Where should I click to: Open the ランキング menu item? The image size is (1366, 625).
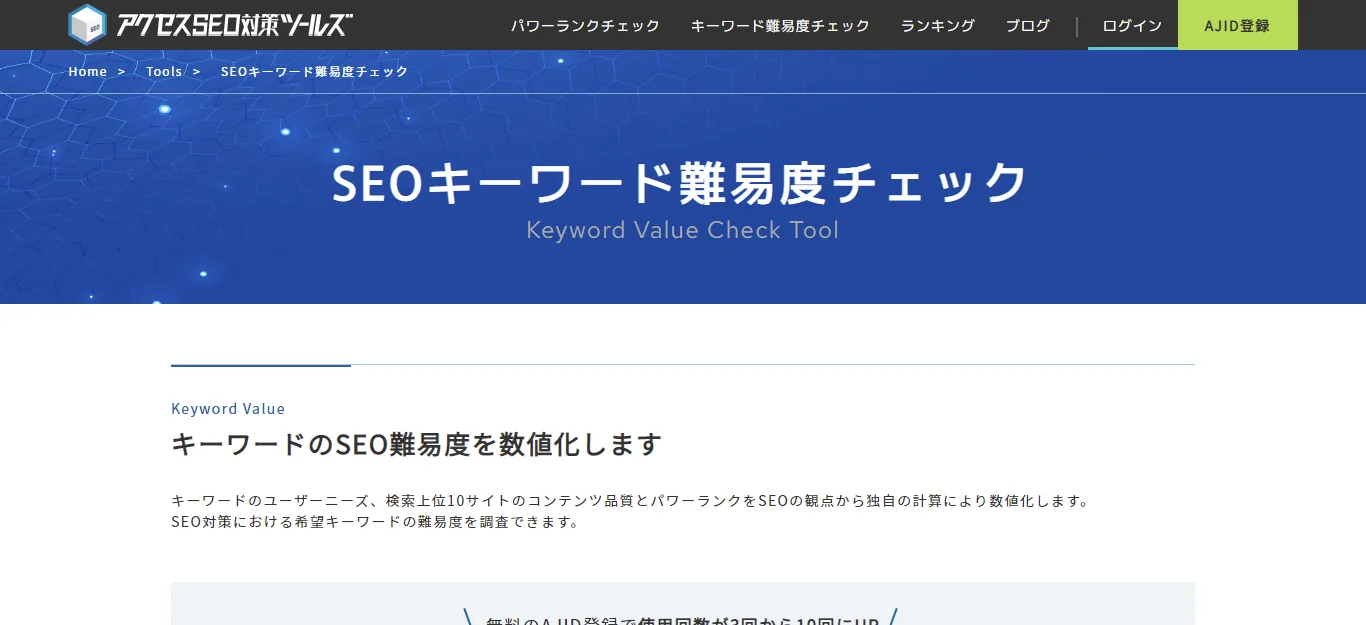pyautogui.click(x=937, y=25)
